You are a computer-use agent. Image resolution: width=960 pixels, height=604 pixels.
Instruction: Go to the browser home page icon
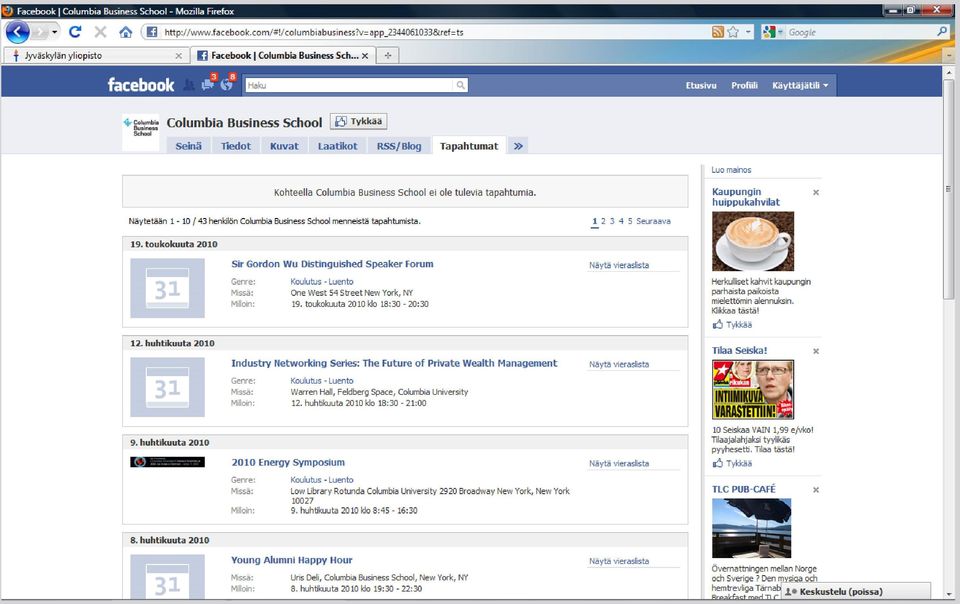pos(126,32)
